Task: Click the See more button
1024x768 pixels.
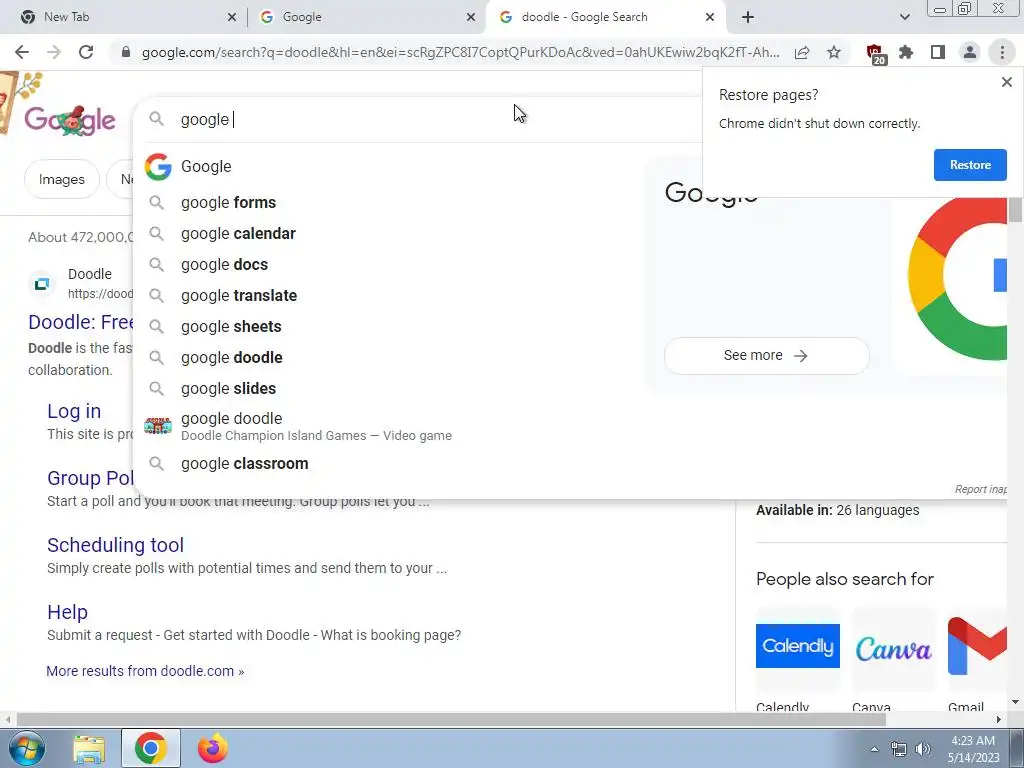Action: coord(767,355)
